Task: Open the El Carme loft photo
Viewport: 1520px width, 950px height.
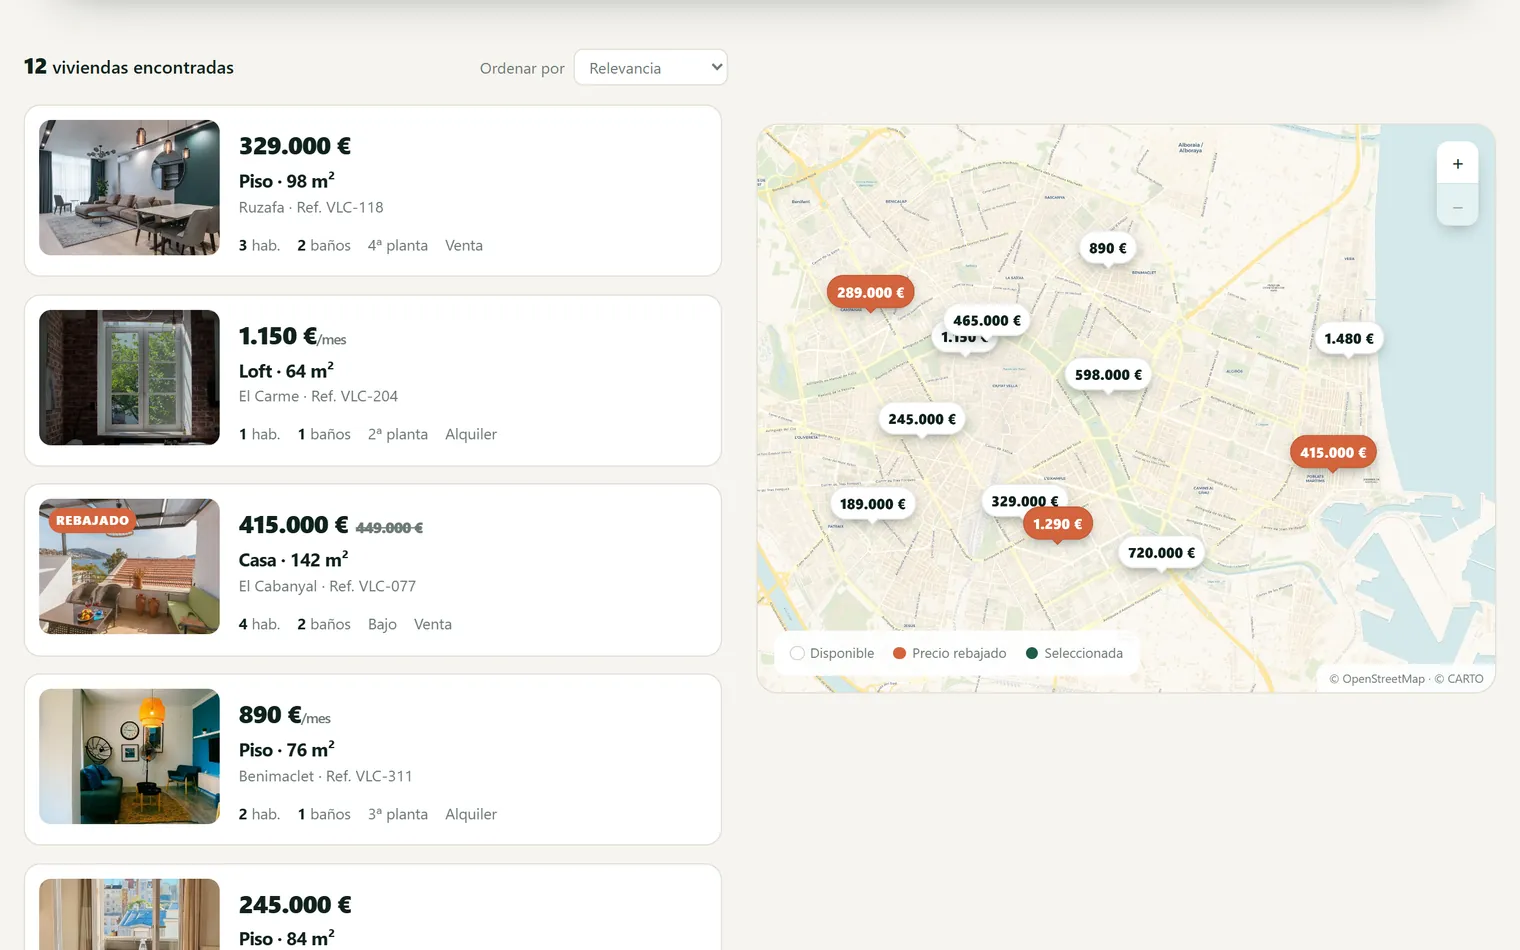Action: click(x=129, y=377)
